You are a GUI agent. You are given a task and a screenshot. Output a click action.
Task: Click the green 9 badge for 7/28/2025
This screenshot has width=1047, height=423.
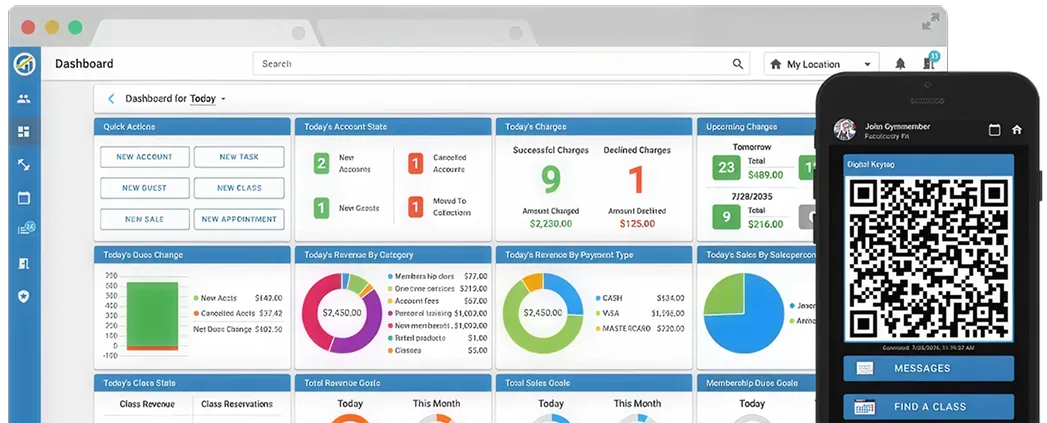(726, 217)
